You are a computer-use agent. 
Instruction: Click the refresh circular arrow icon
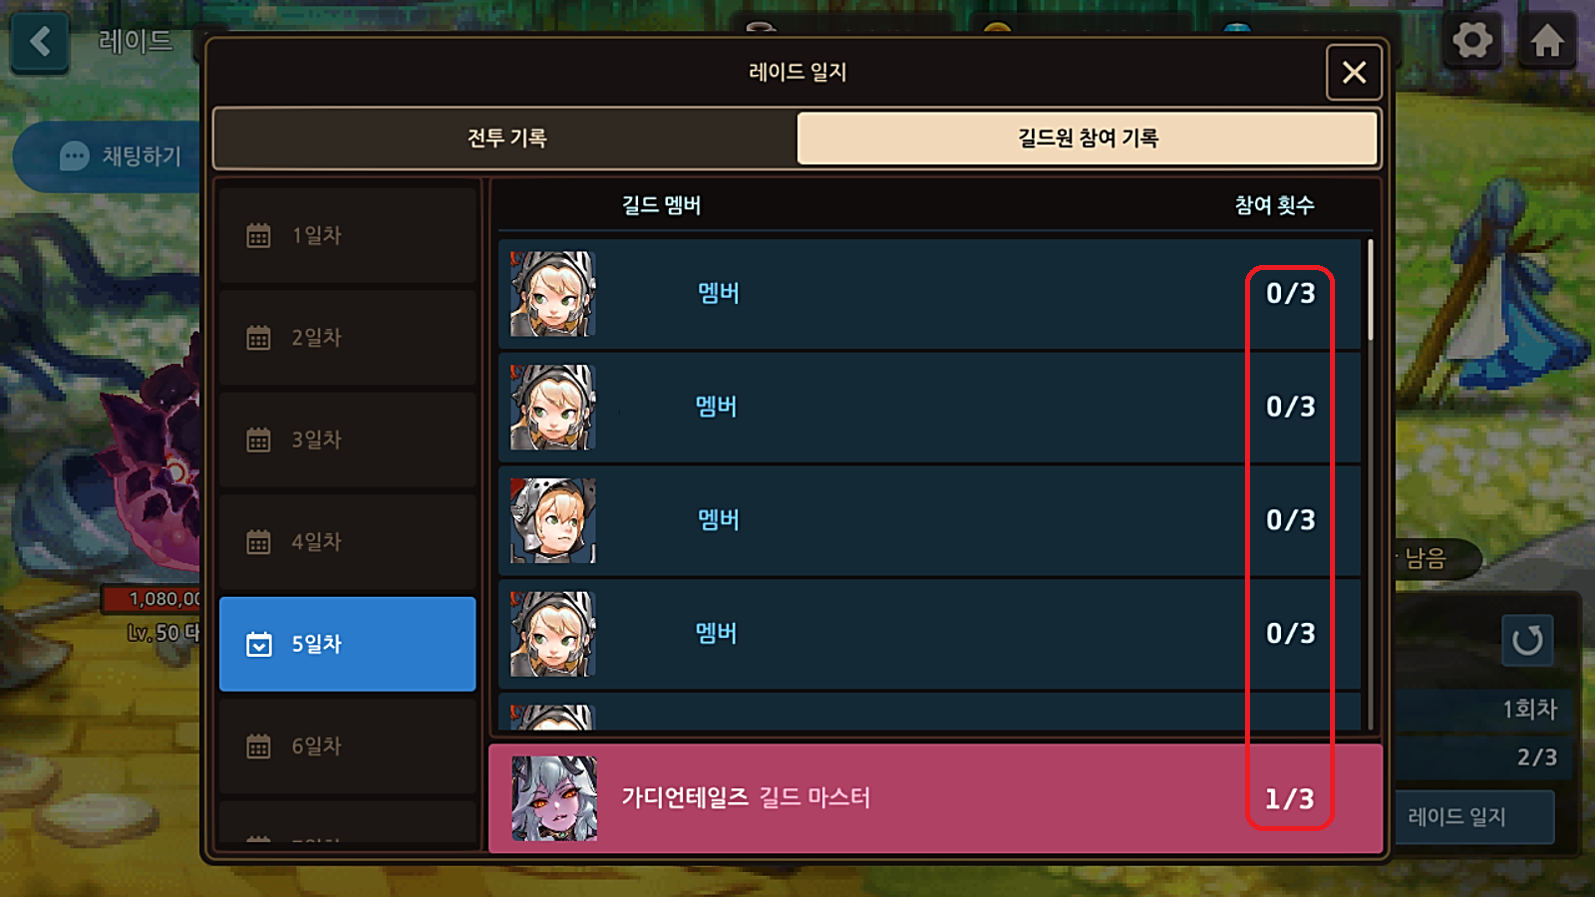tap(1527, 640)
